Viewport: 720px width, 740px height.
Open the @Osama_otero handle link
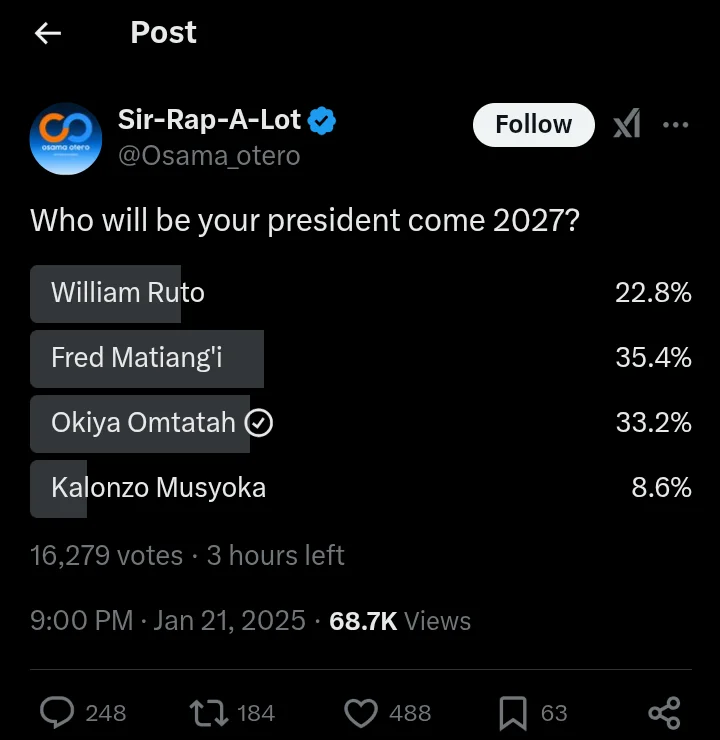click(x=209, y=156)
